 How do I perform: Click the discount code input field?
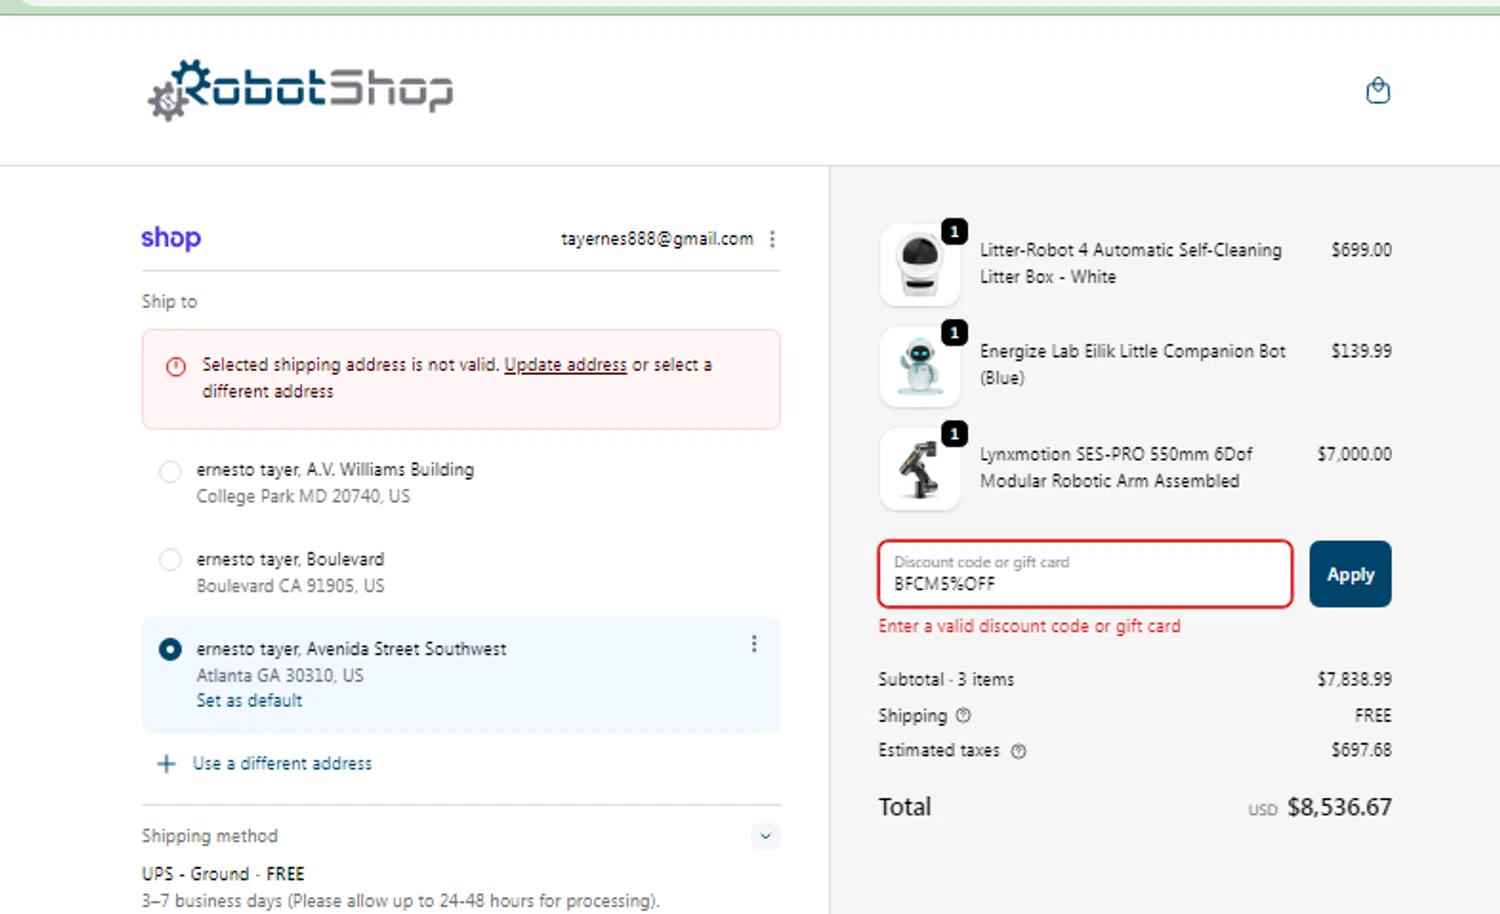(x=1085, y=574)
